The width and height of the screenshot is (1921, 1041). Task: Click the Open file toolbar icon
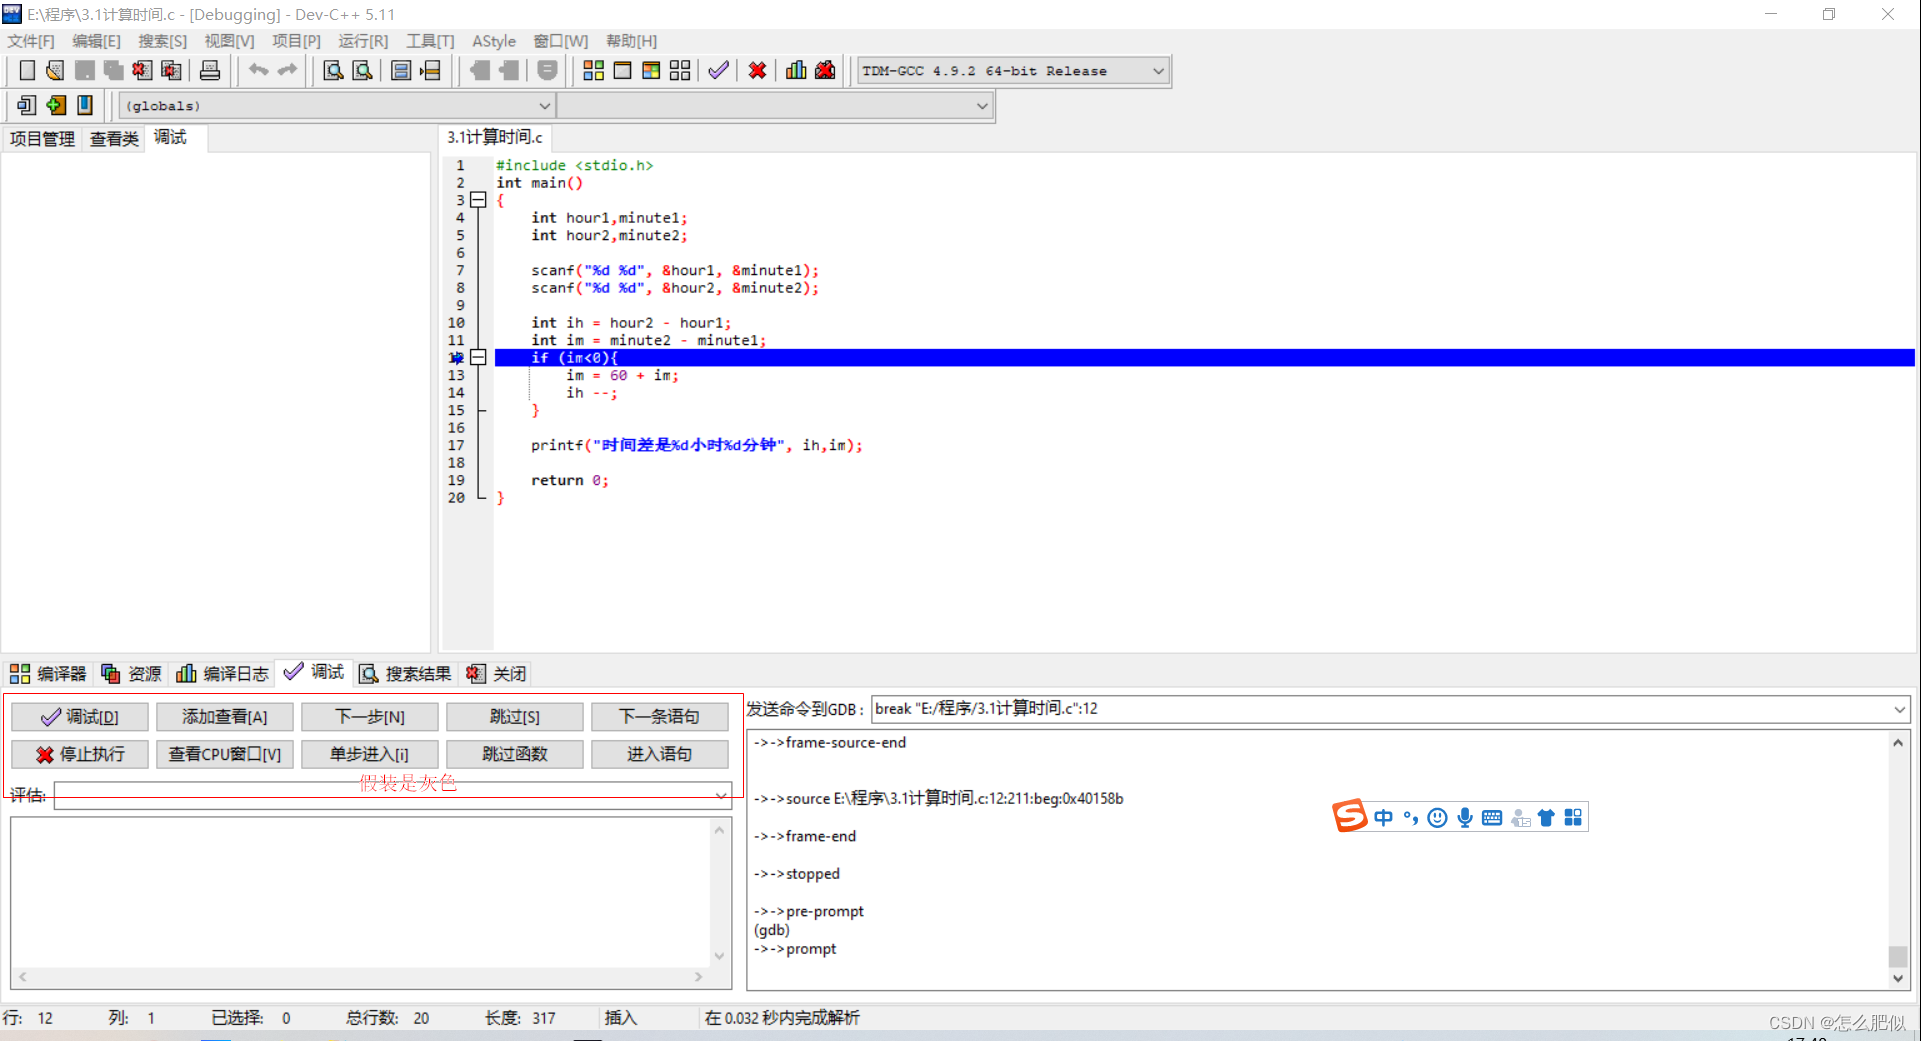(55, 70)
